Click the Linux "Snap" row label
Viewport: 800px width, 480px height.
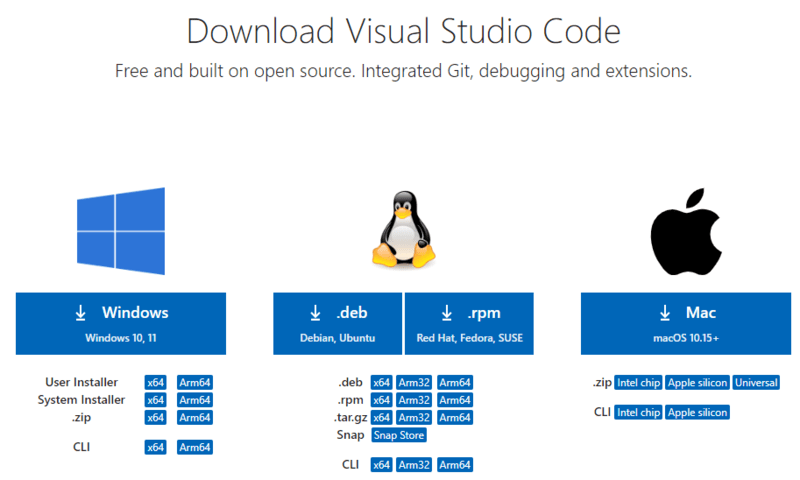350,435
